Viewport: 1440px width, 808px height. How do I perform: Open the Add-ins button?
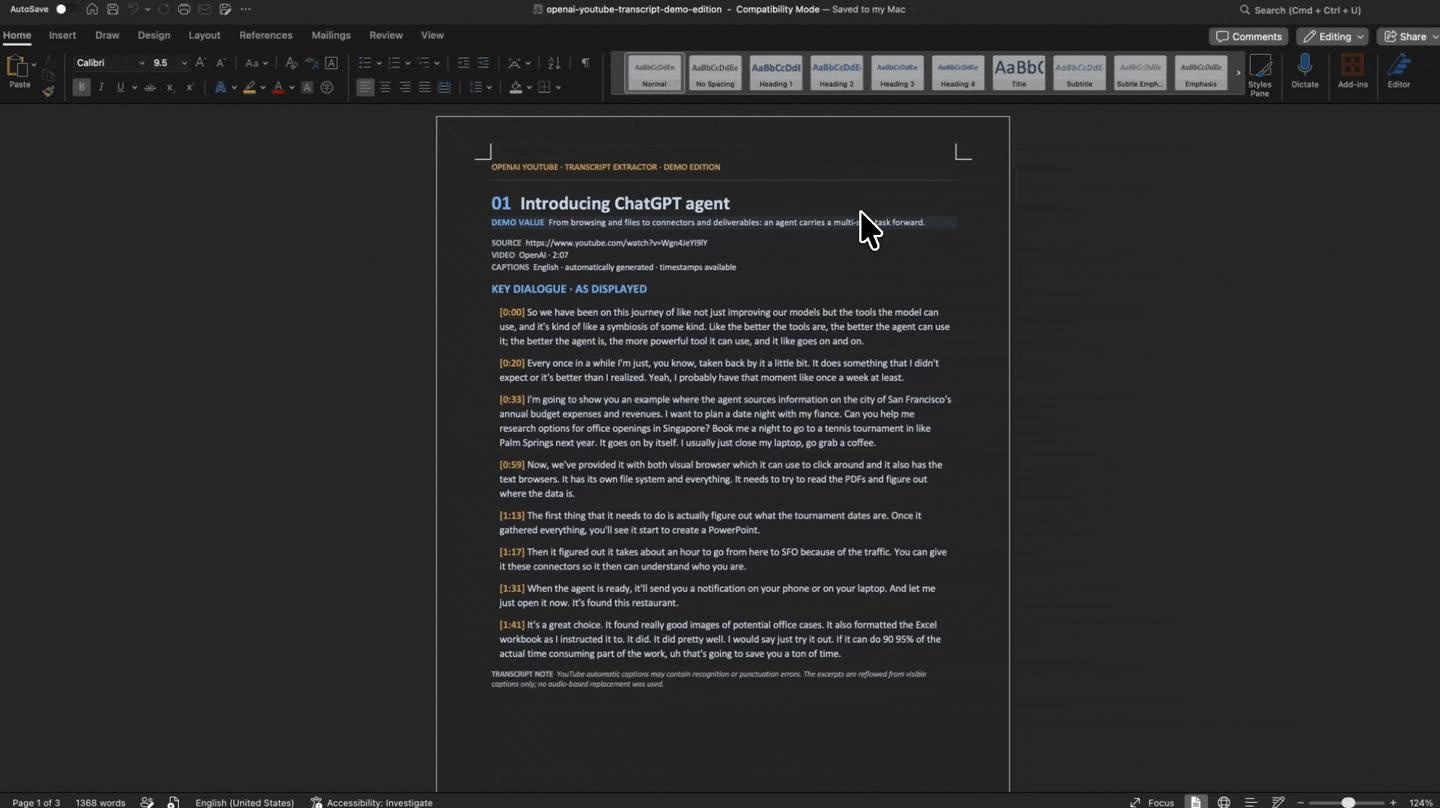pos(1353,72)
